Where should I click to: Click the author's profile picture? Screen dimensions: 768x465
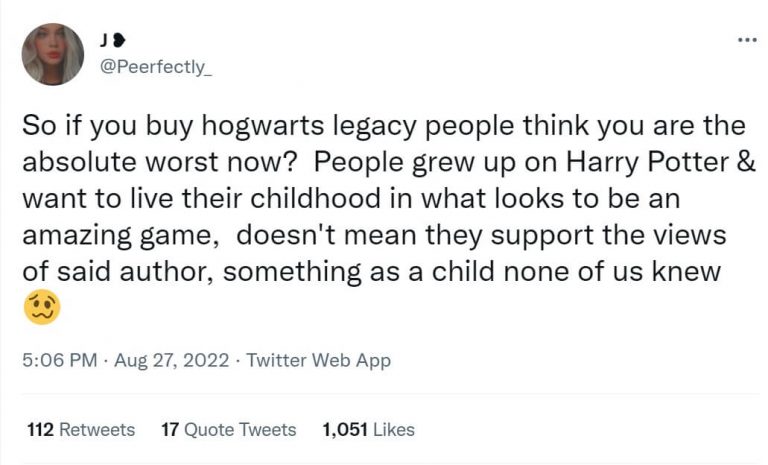coord(53,54)
